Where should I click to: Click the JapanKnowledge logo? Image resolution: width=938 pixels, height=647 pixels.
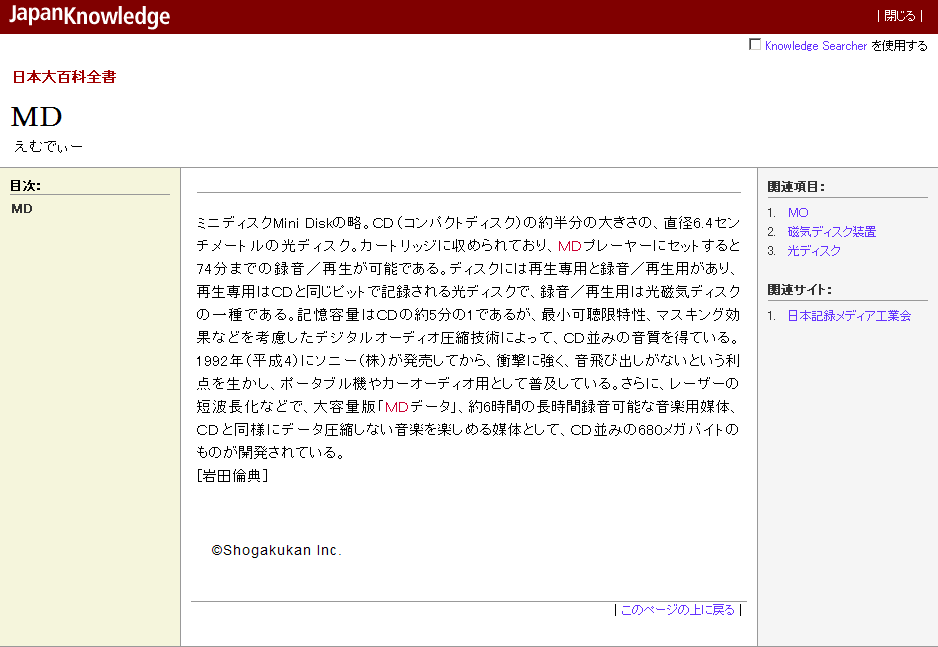tap(89, 16)
